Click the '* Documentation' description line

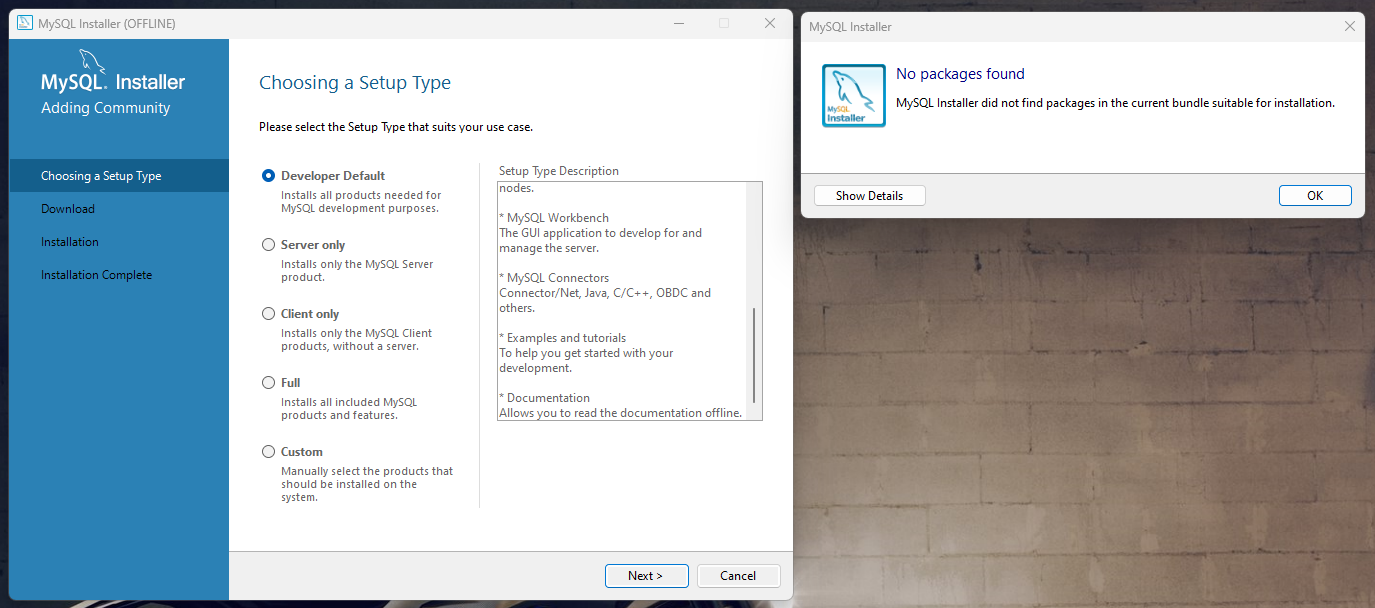(545, 398)
